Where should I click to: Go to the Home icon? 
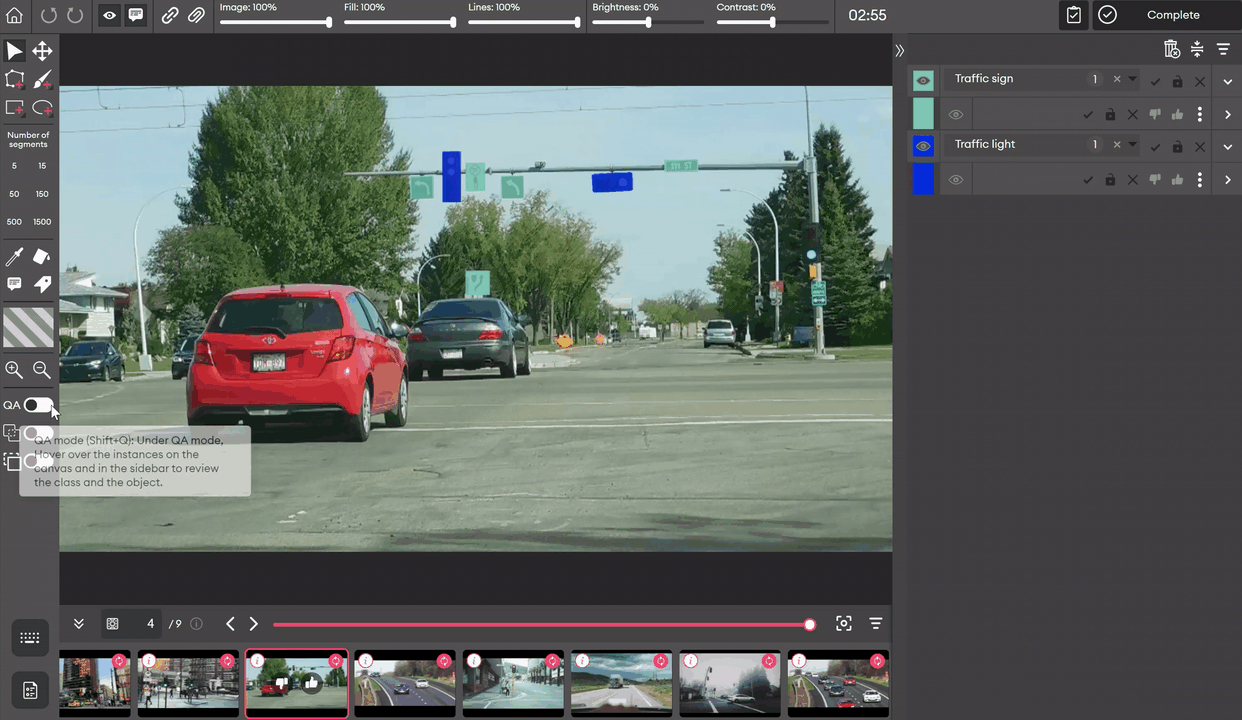(x=14, y=15)
